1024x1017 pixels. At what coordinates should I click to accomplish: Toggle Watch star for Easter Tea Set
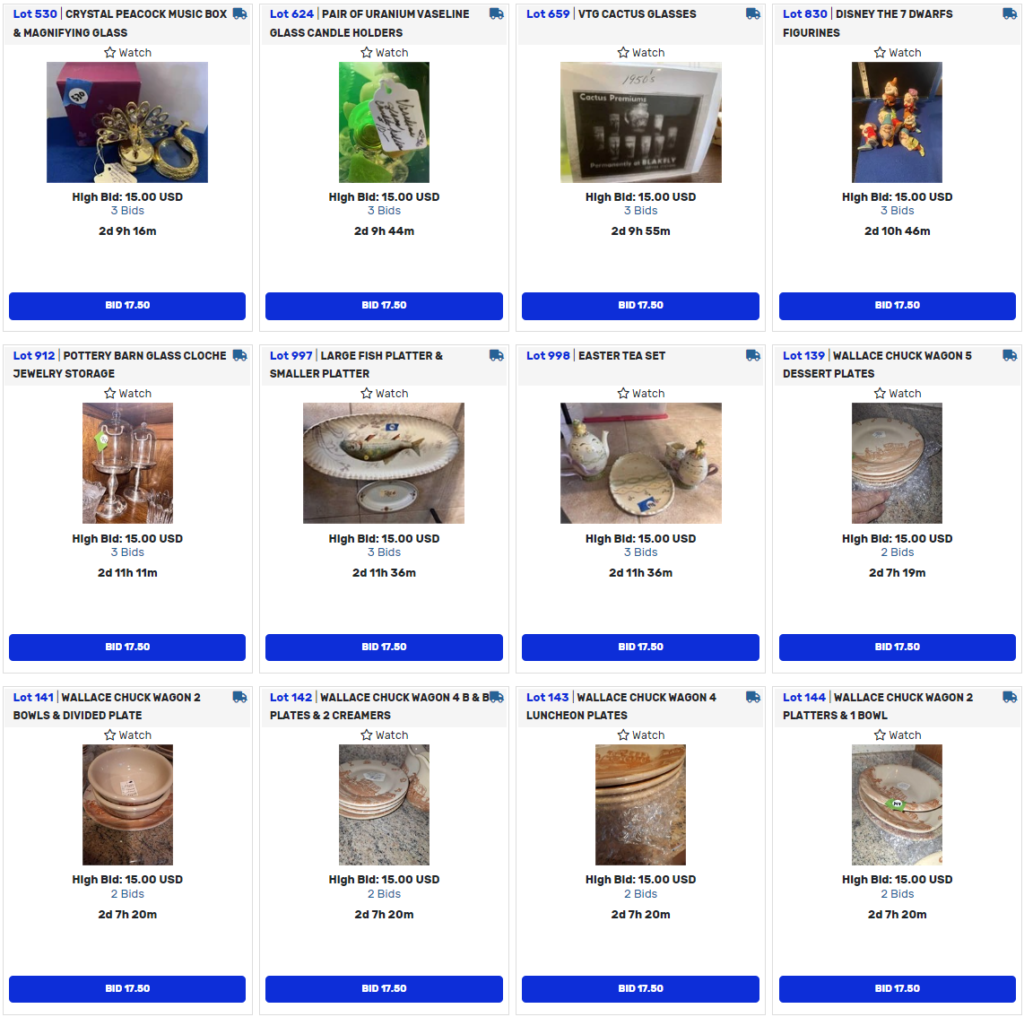click(x=641, y=393)
